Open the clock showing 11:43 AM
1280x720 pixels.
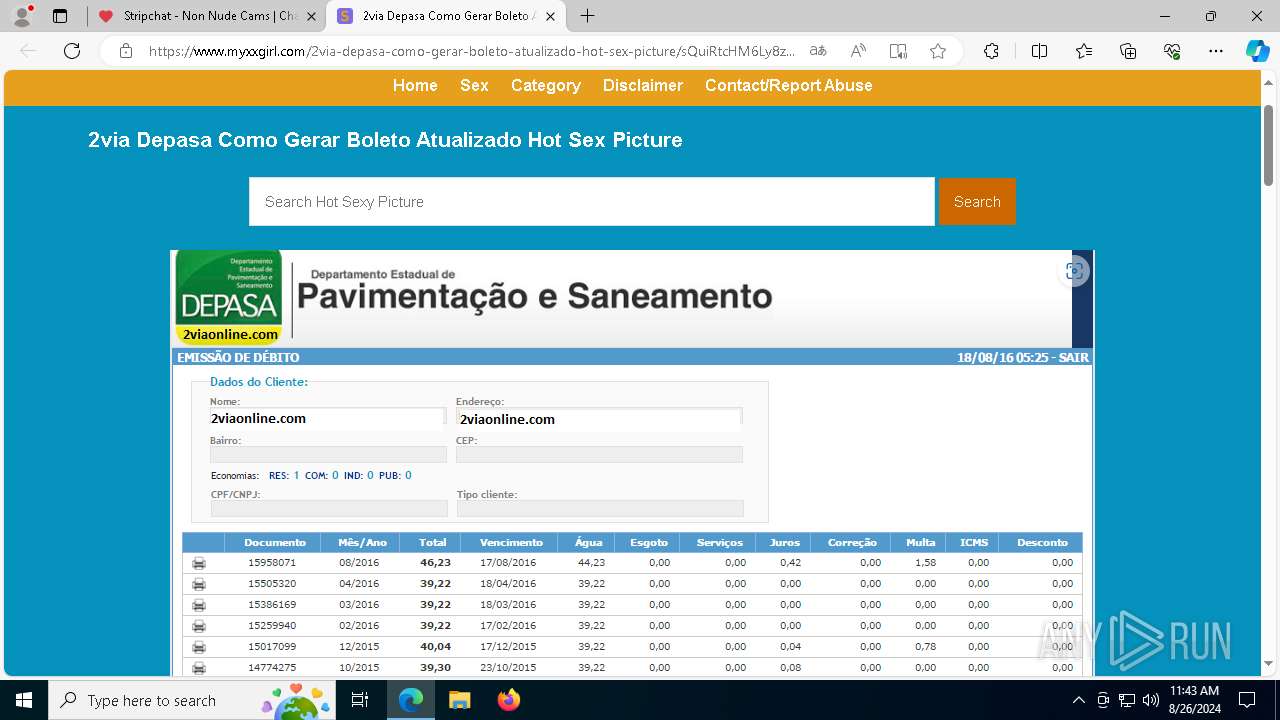pyautogui.click(x=1194, y=700)
